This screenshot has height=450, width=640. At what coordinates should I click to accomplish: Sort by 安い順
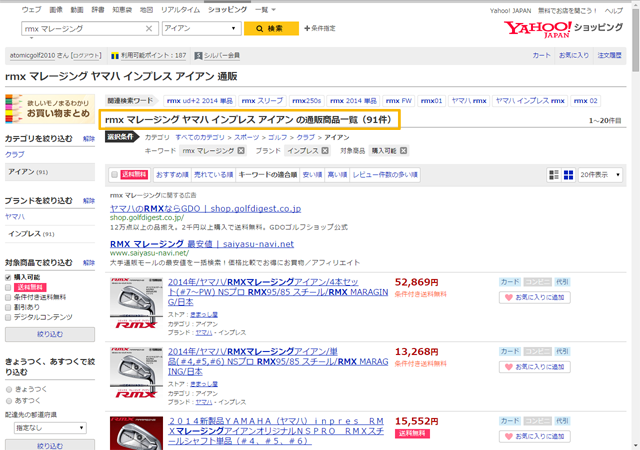click(x=312, y=175)
